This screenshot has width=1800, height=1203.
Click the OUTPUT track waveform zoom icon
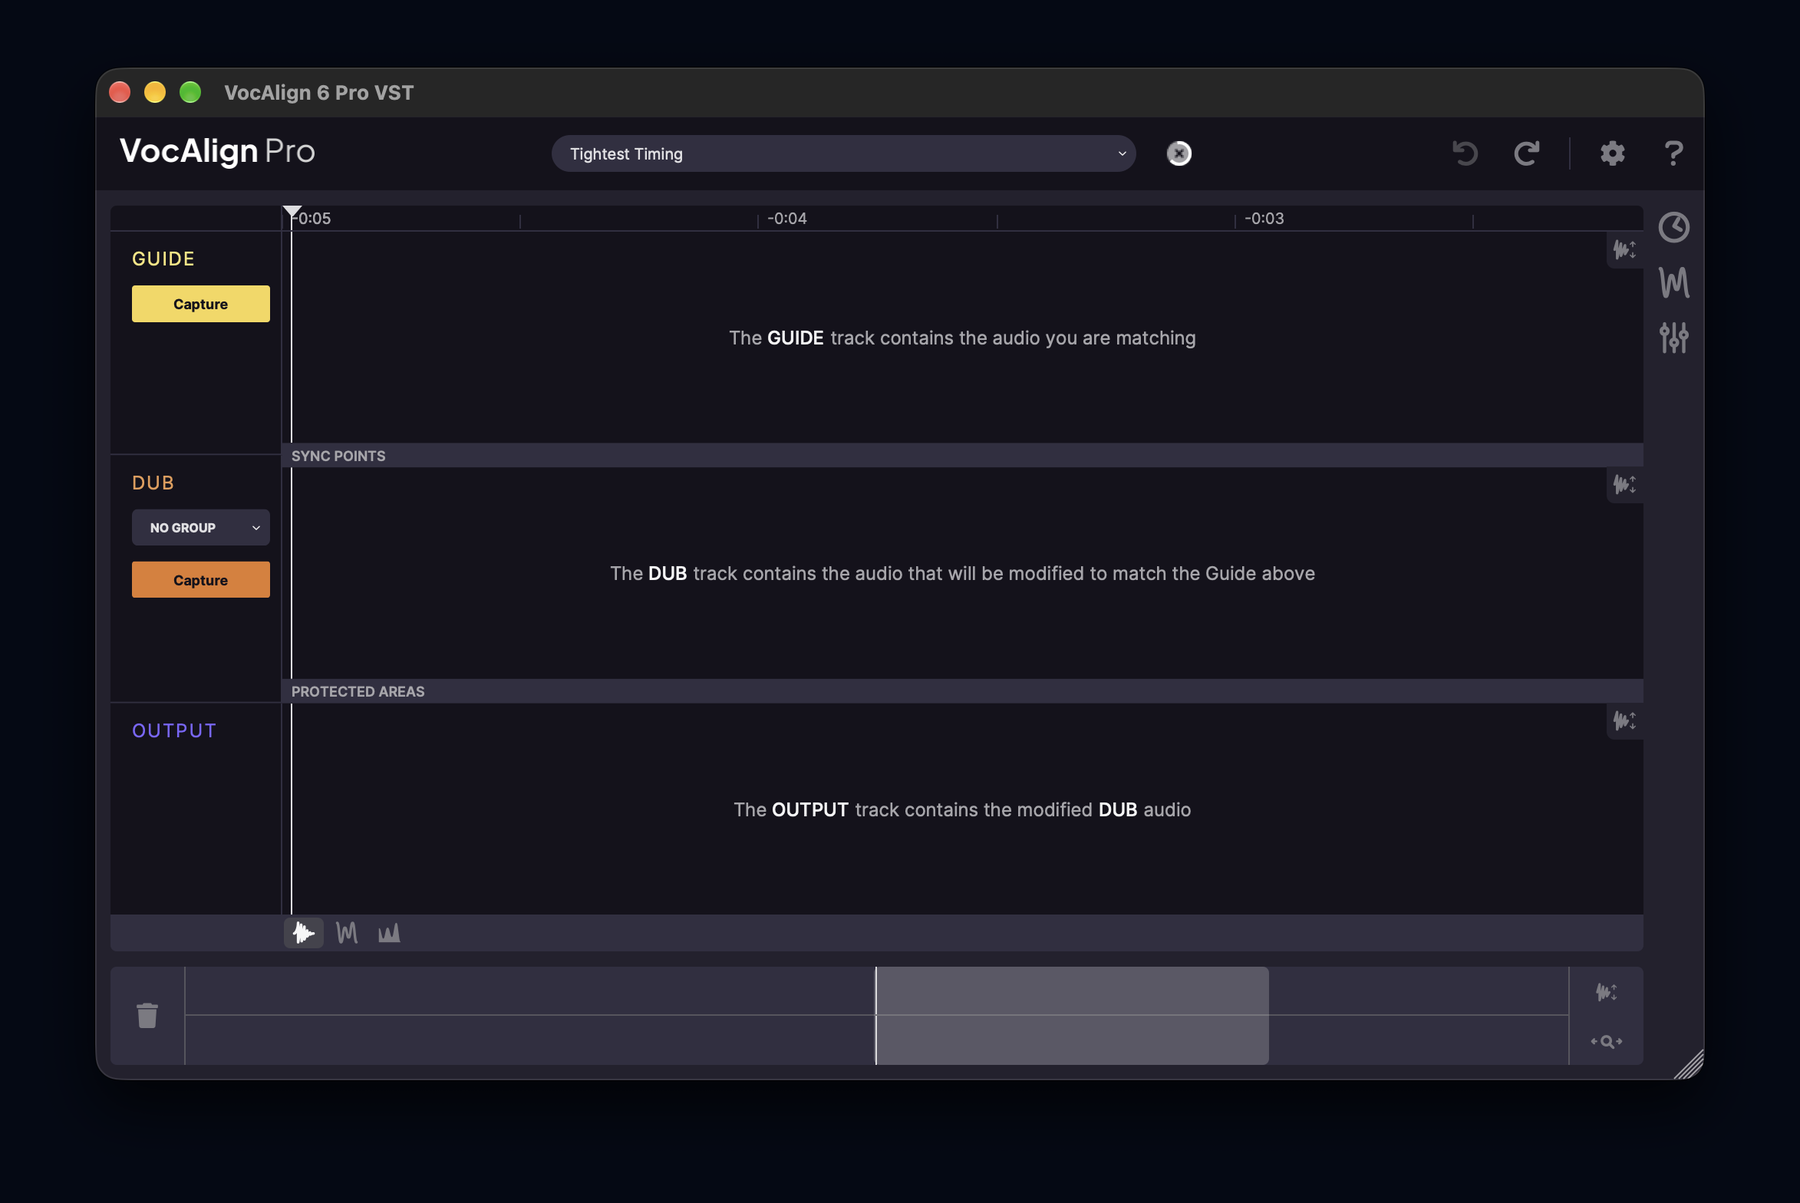tap(1624, 720)
